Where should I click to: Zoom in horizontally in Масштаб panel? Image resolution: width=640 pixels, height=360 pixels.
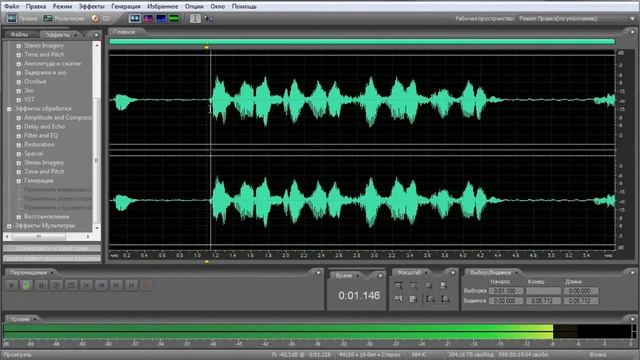[398, 286]
